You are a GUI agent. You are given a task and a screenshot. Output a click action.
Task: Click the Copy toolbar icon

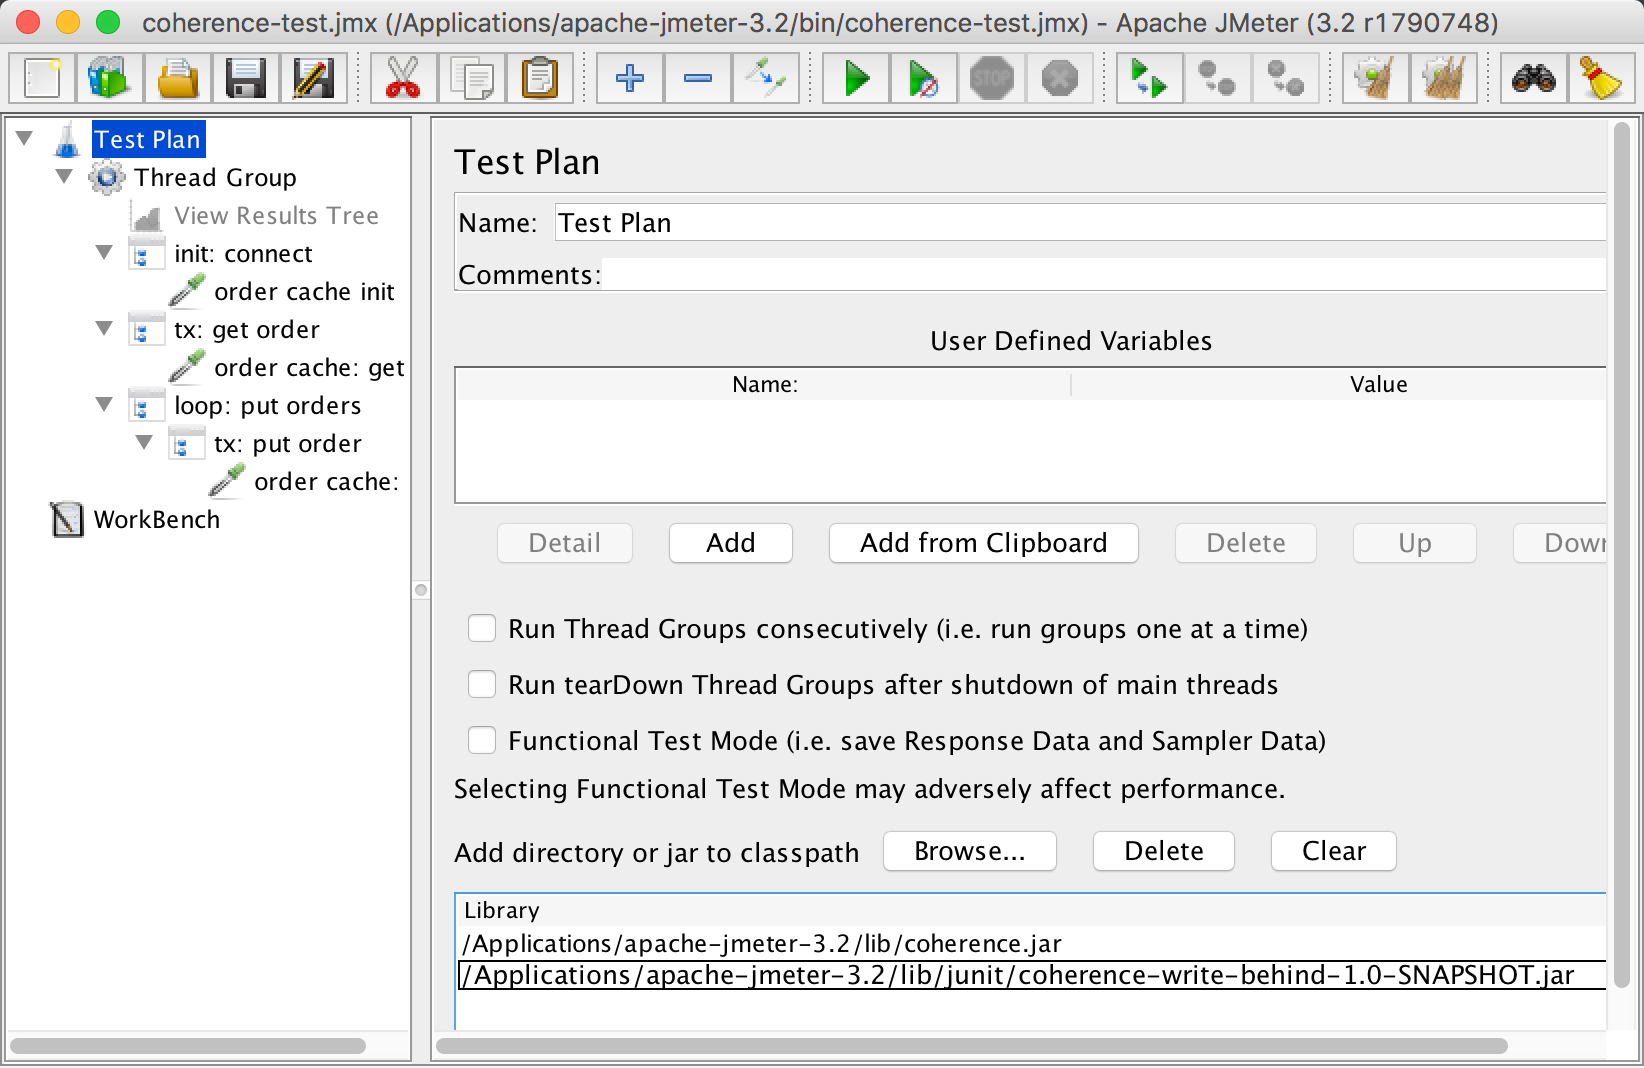471,78
